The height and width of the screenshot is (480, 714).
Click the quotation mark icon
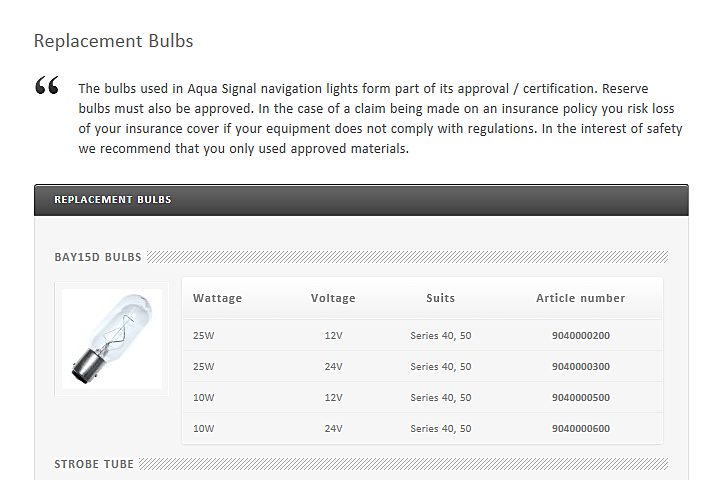click(x=47, y=87)
